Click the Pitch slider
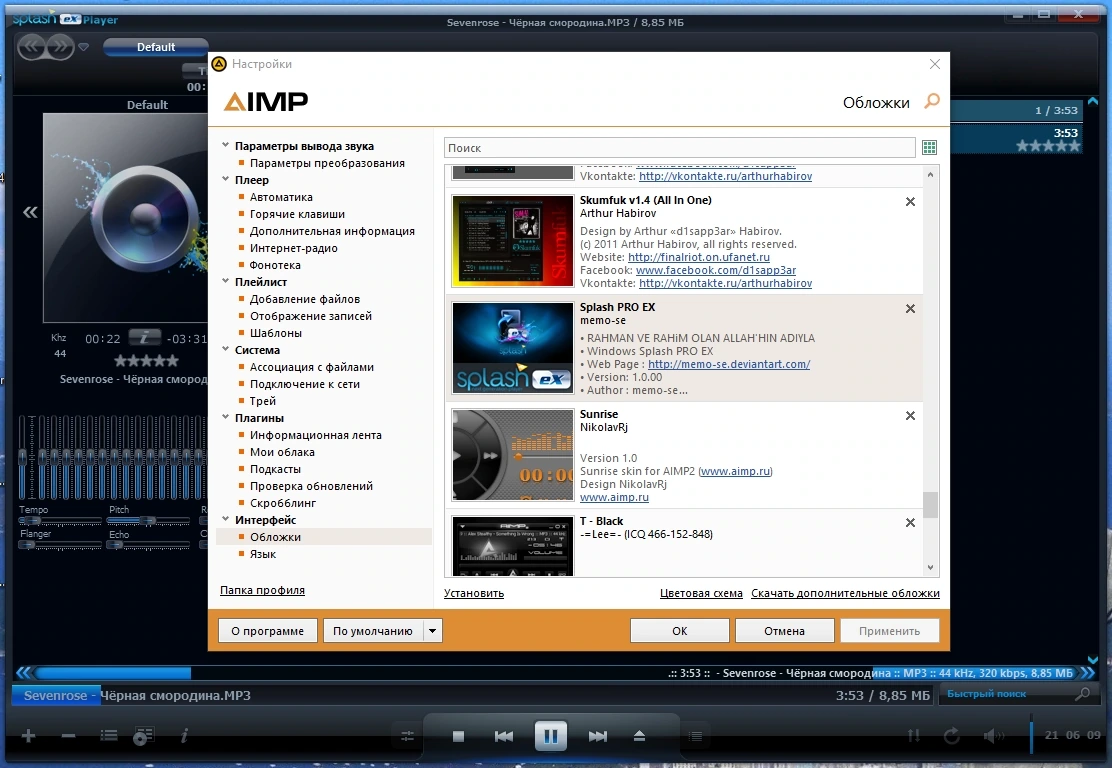This screenshot has width=1112, height=768. point(149,521)
